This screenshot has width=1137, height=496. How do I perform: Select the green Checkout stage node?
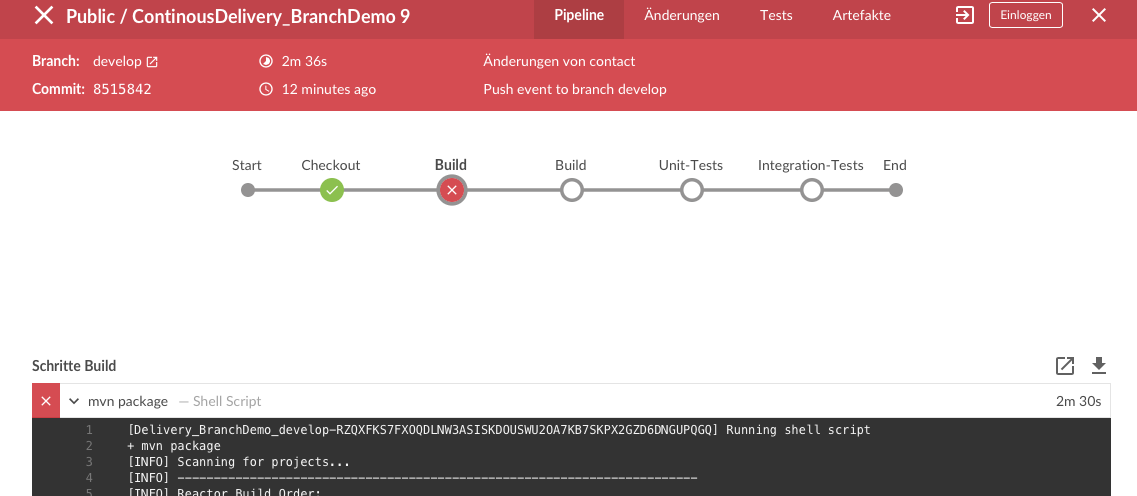click(x=331, y=191)
